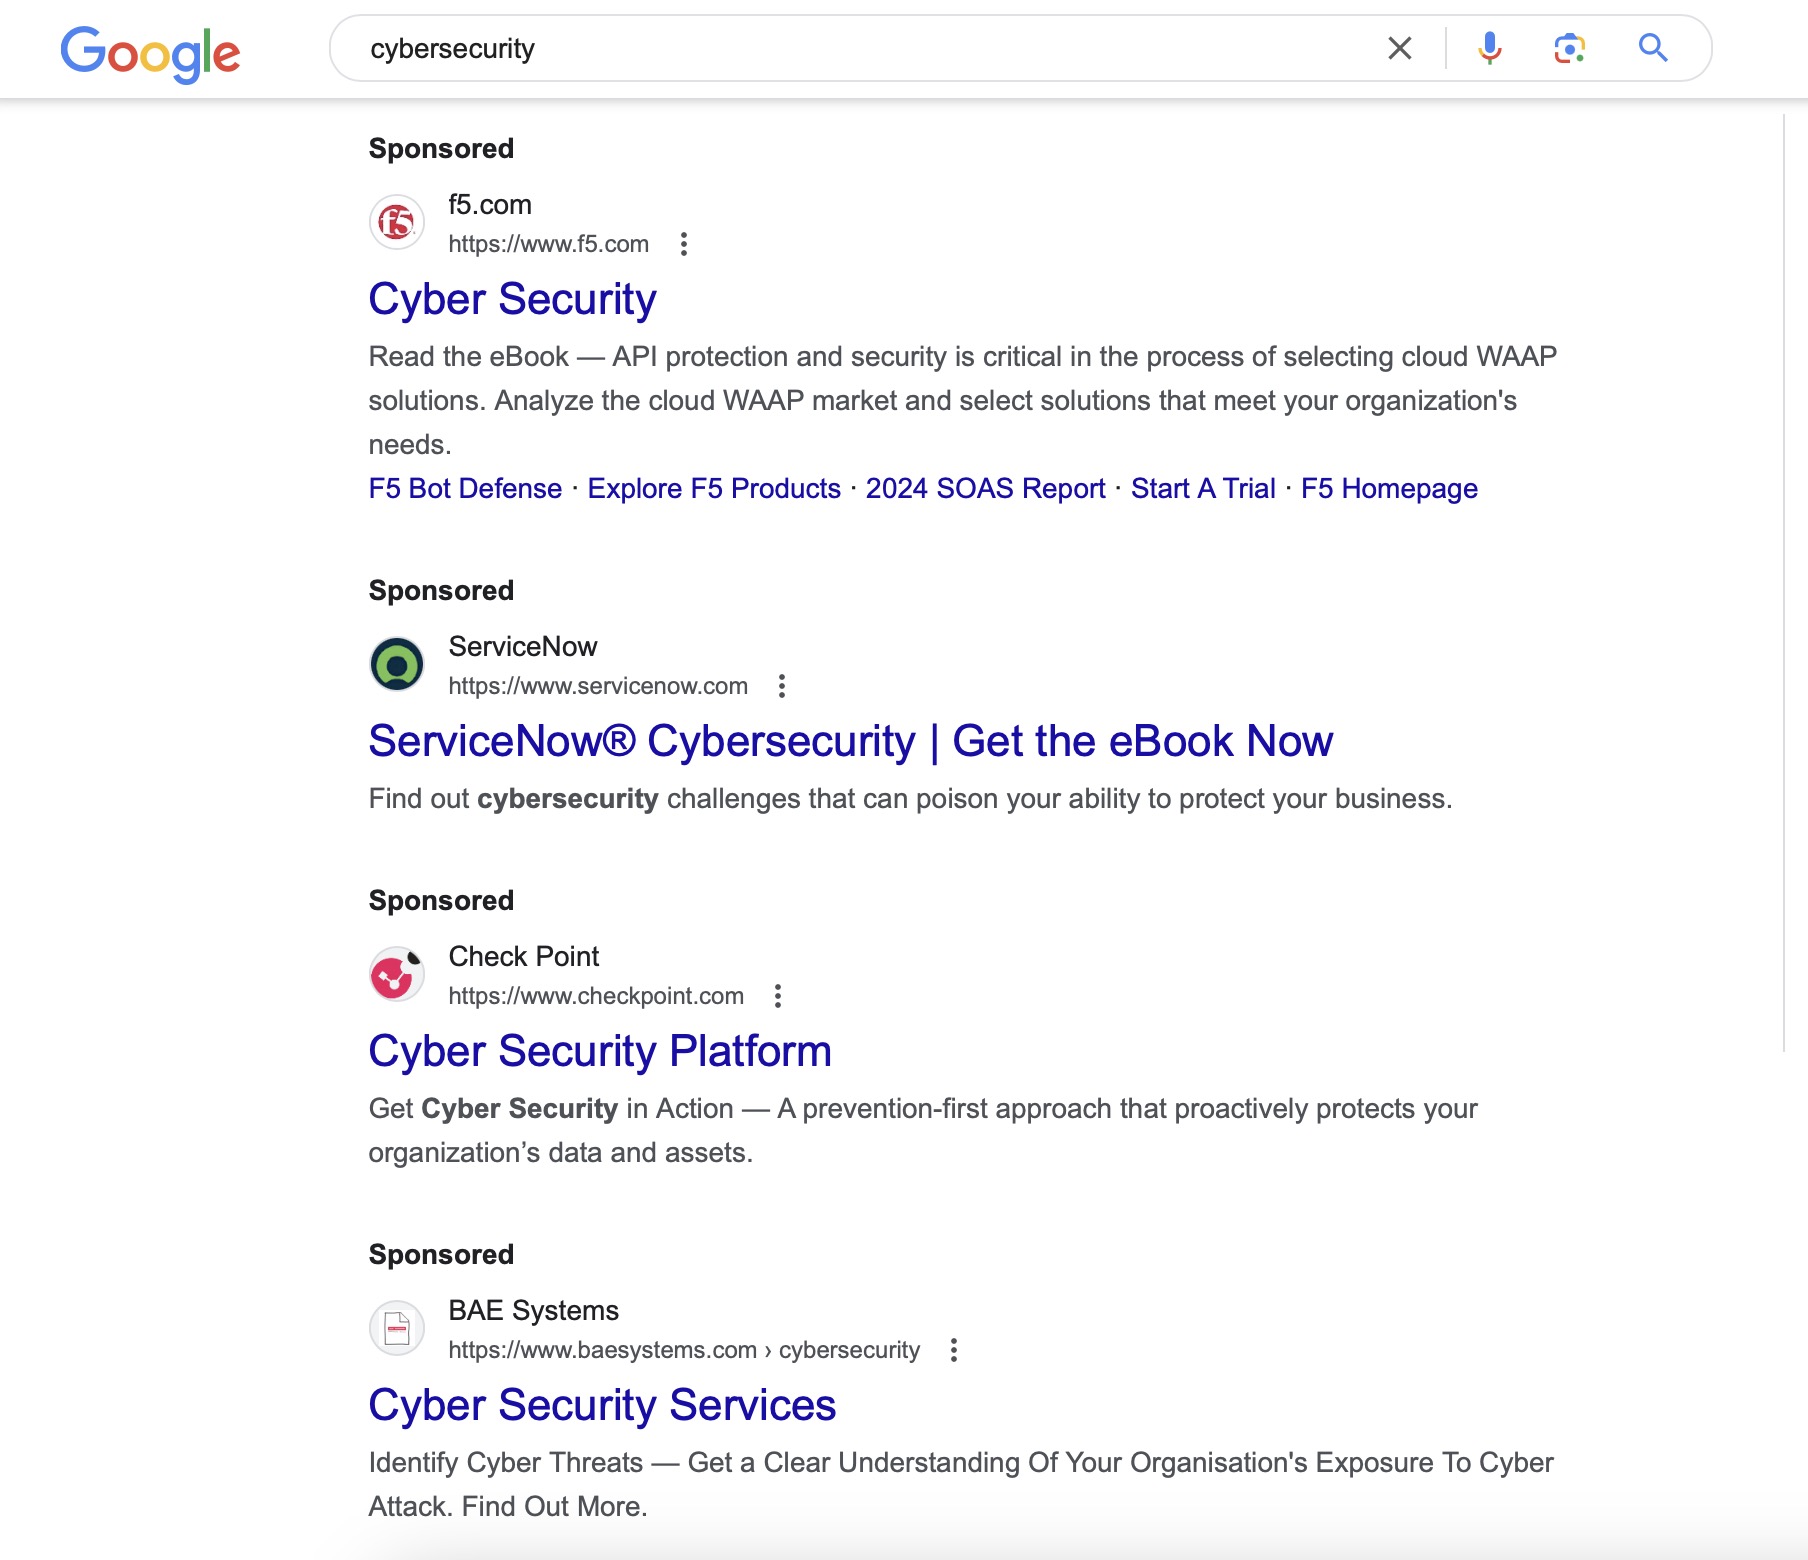The image size is (1808, 1560).
Task: Open the Cyber Security result from f5.com
Action: coord(512,298)
